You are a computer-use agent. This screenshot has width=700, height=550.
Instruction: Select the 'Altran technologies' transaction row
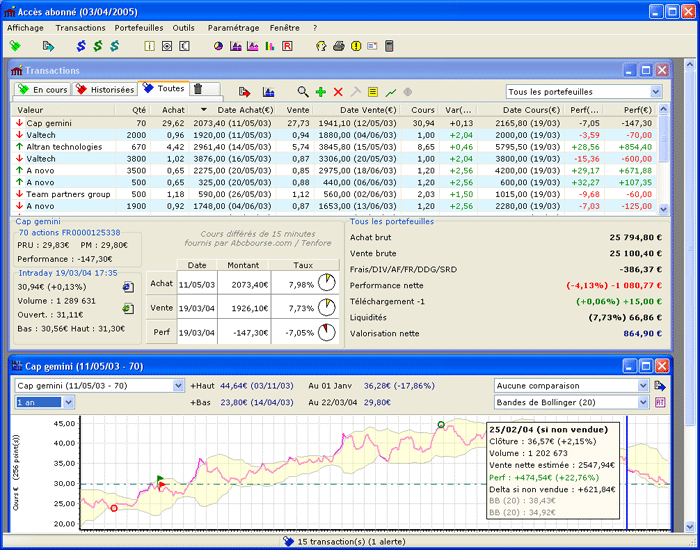tap(335, 147)
